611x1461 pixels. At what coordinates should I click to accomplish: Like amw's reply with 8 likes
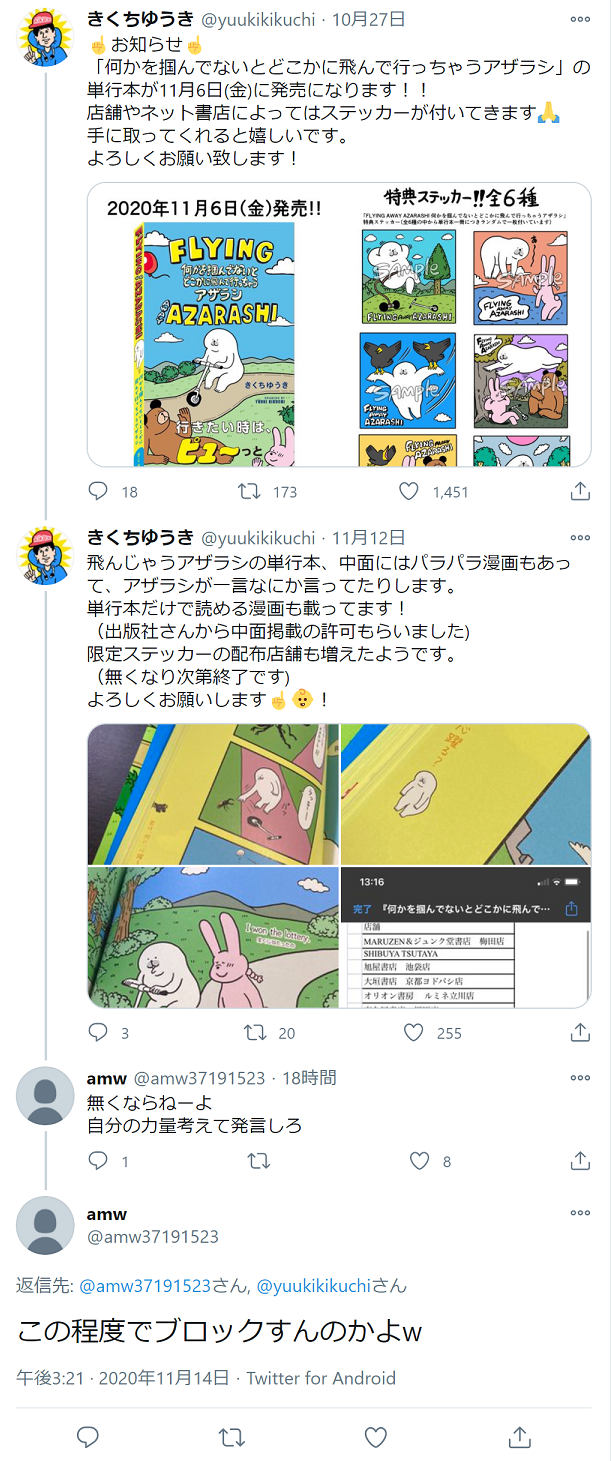420,1161
